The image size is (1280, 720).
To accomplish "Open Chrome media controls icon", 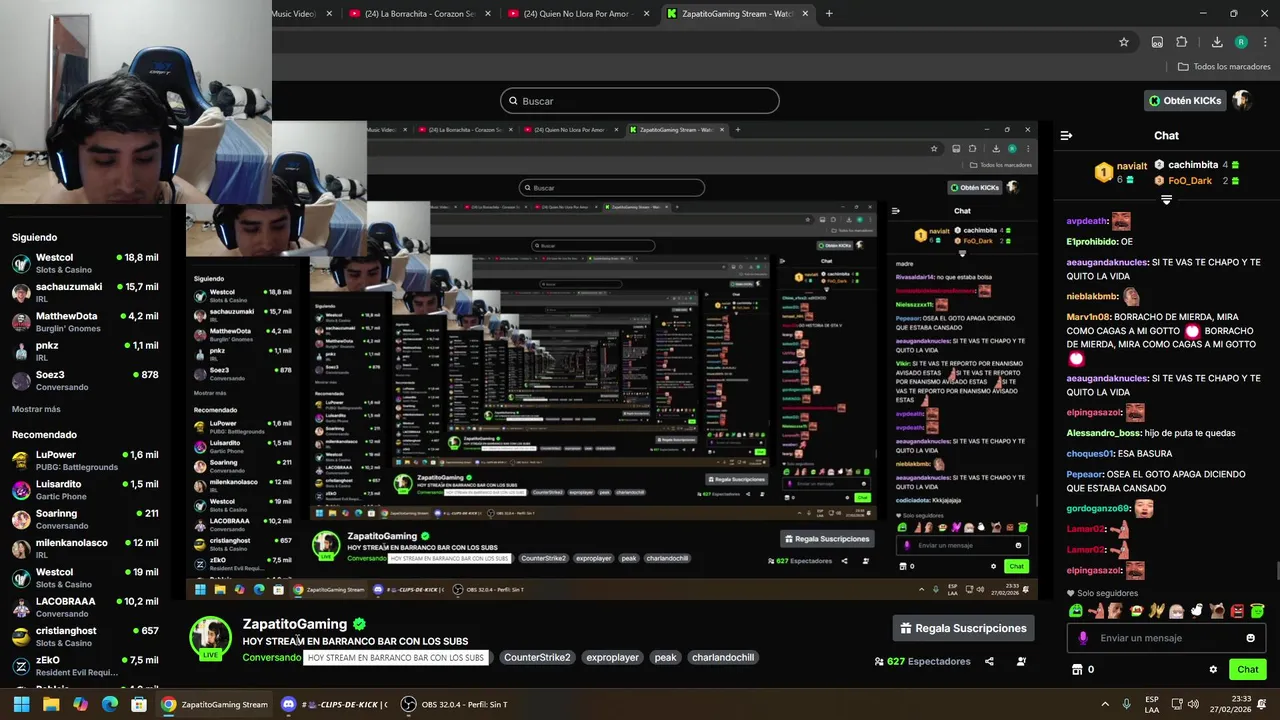I will (x=1157, y=42).
